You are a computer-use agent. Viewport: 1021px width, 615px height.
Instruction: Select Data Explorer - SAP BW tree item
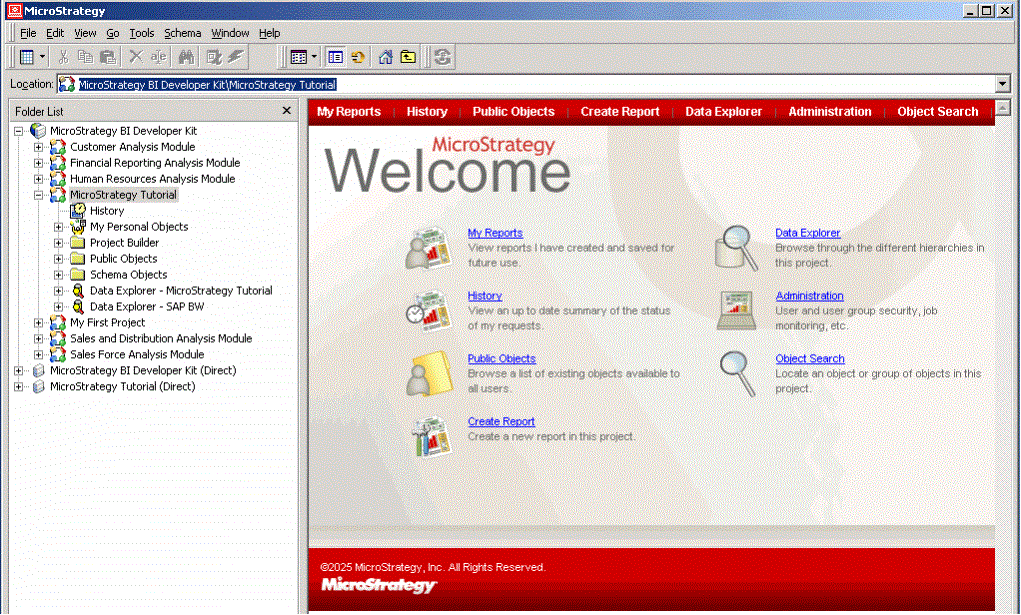click(x=147, y=307)
